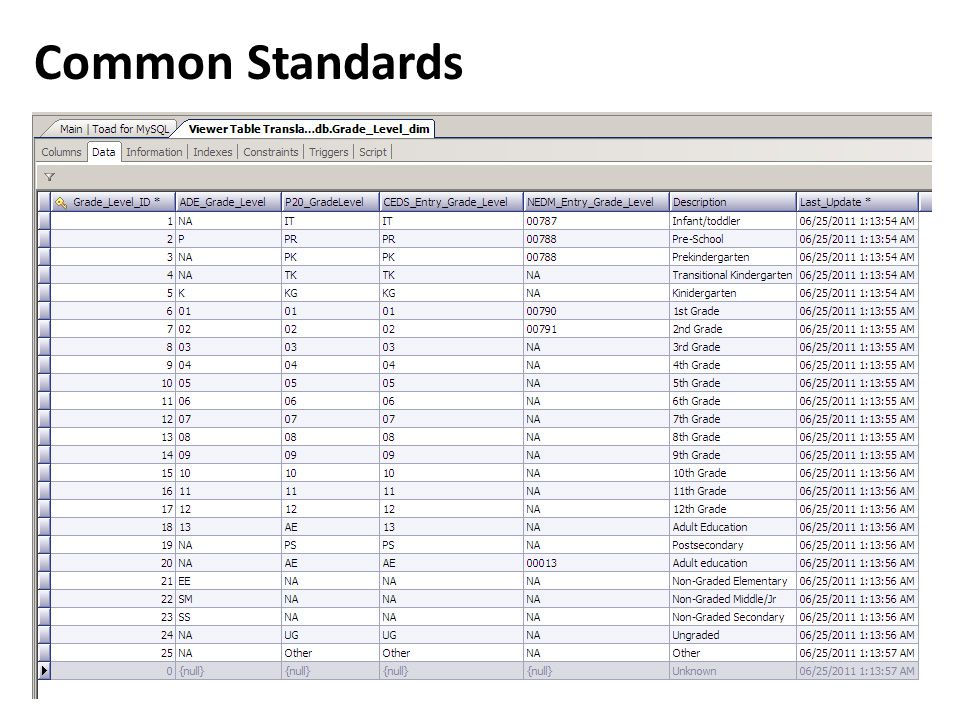
Task: Select the Data tab
Action: (103, 152)
